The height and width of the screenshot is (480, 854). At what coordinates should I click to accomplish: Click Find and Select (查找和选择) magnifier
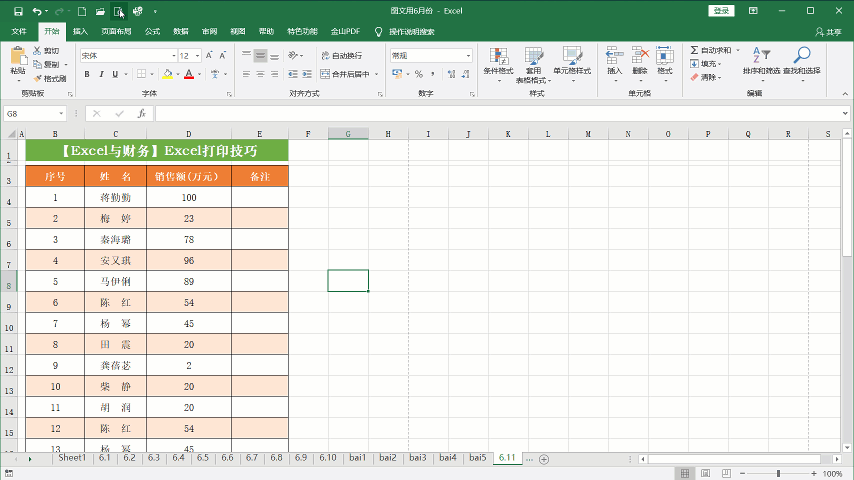tap(801, 60)
